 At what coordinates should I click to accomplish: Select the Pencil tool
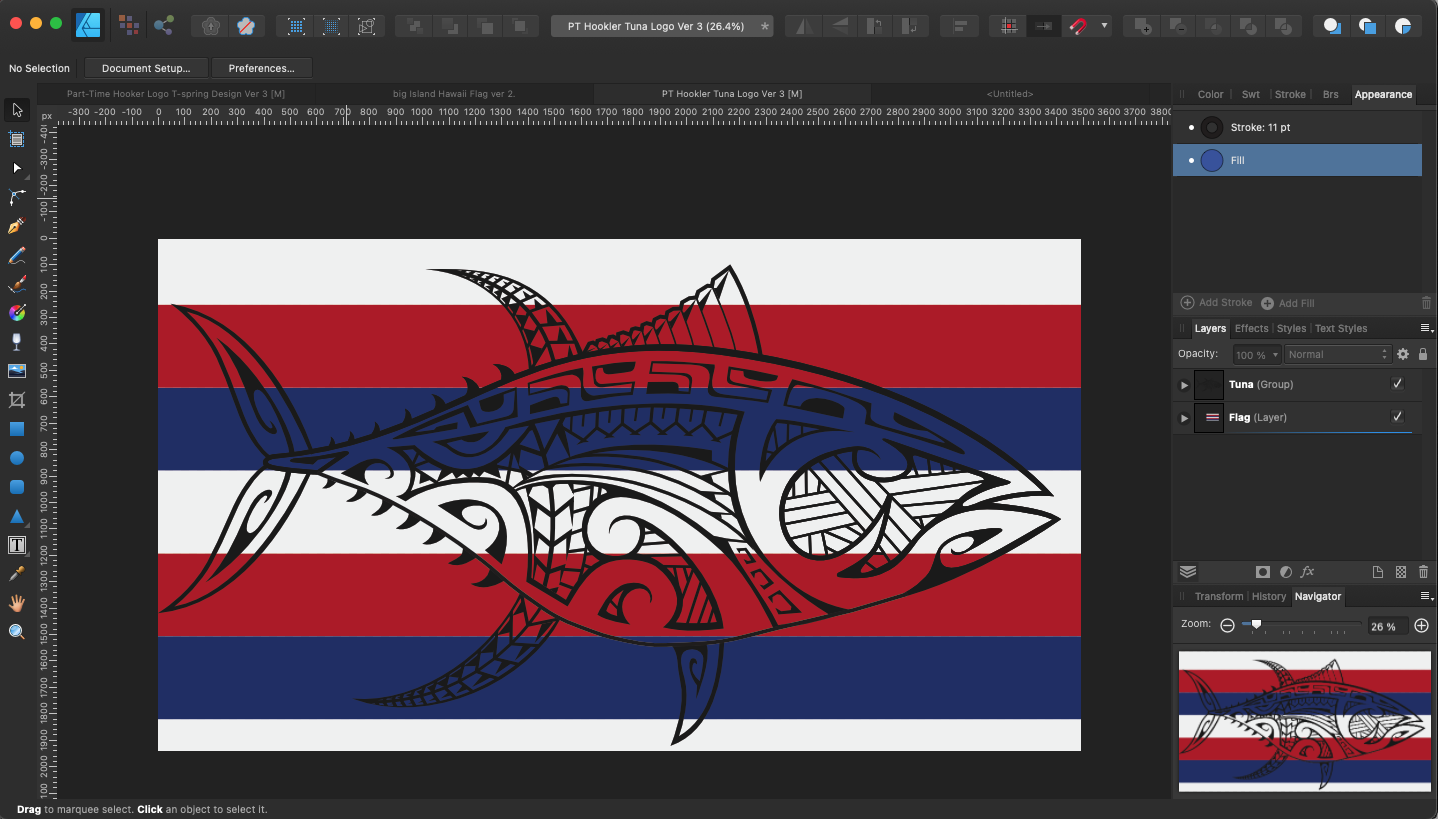[17, 256]
